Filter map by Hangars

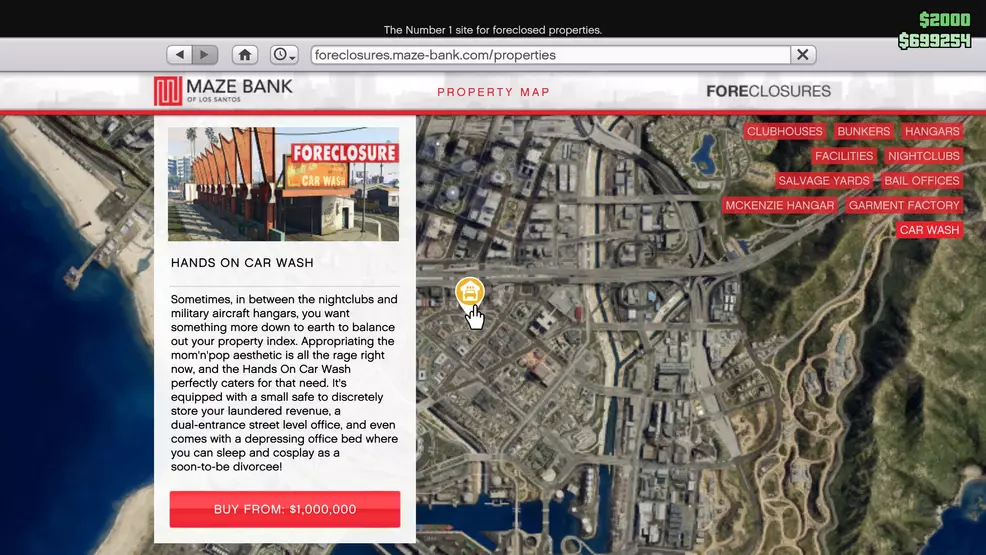pyautogui.click(x=932, y=131)
